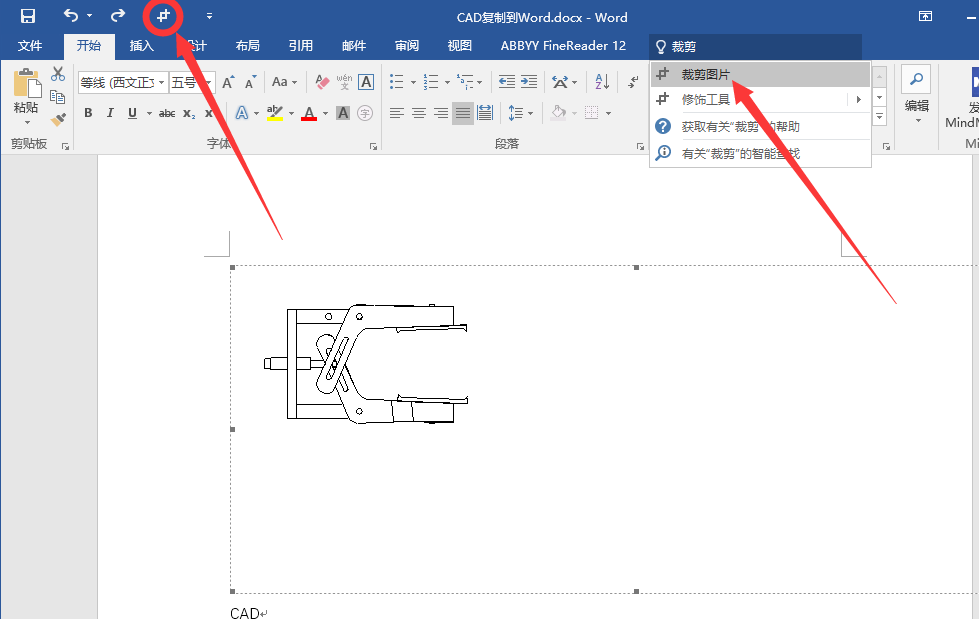Switch to the 布局 tab

[248, 46]
